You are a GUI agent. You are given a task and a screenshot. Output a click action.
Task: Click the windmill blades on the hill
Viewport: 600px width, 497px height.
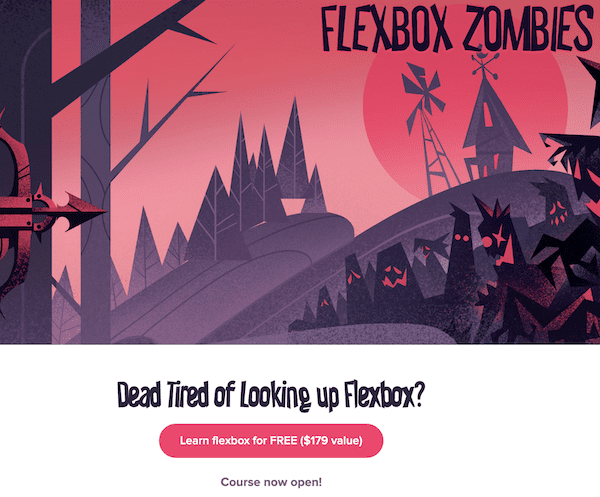pos(422,95)
